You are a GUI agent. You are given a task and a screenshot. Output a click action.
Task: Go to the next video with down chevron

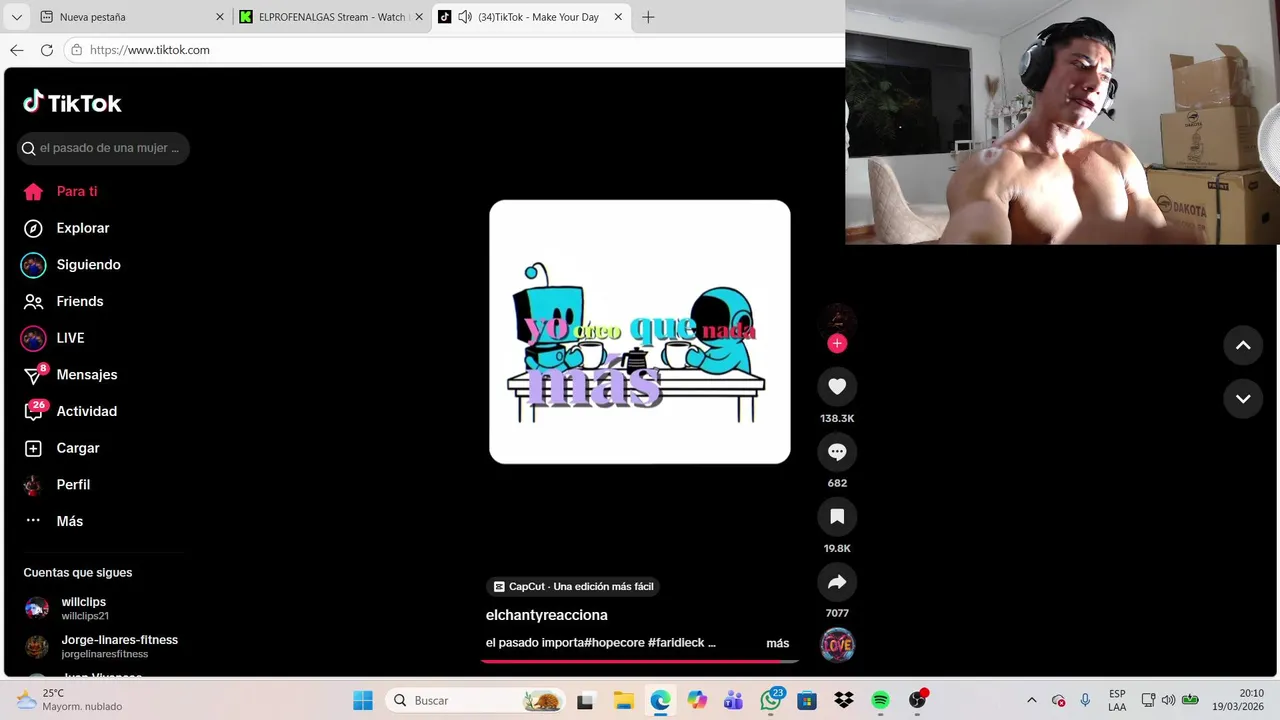(x=1243, y=398)
